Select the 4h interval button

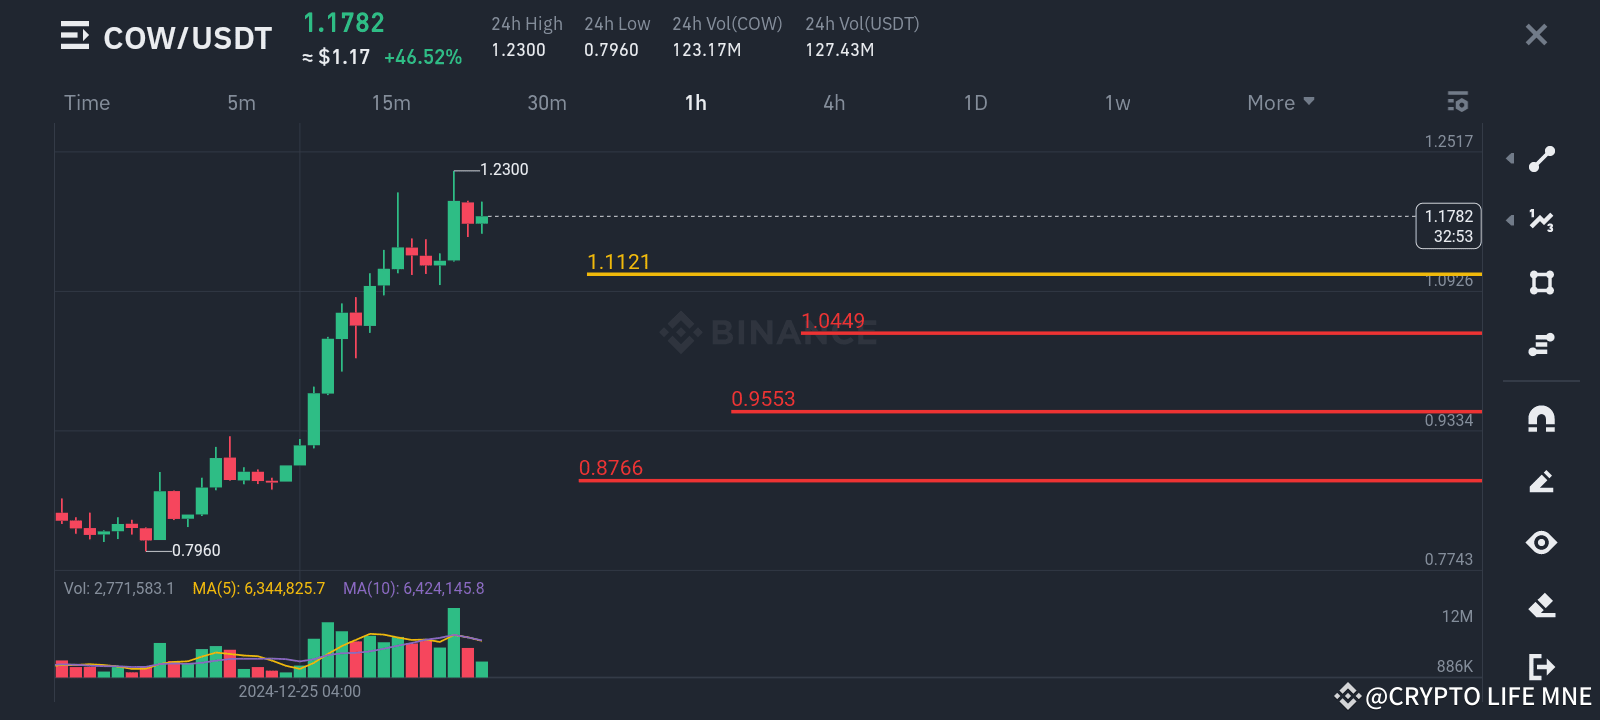[834, 102]
